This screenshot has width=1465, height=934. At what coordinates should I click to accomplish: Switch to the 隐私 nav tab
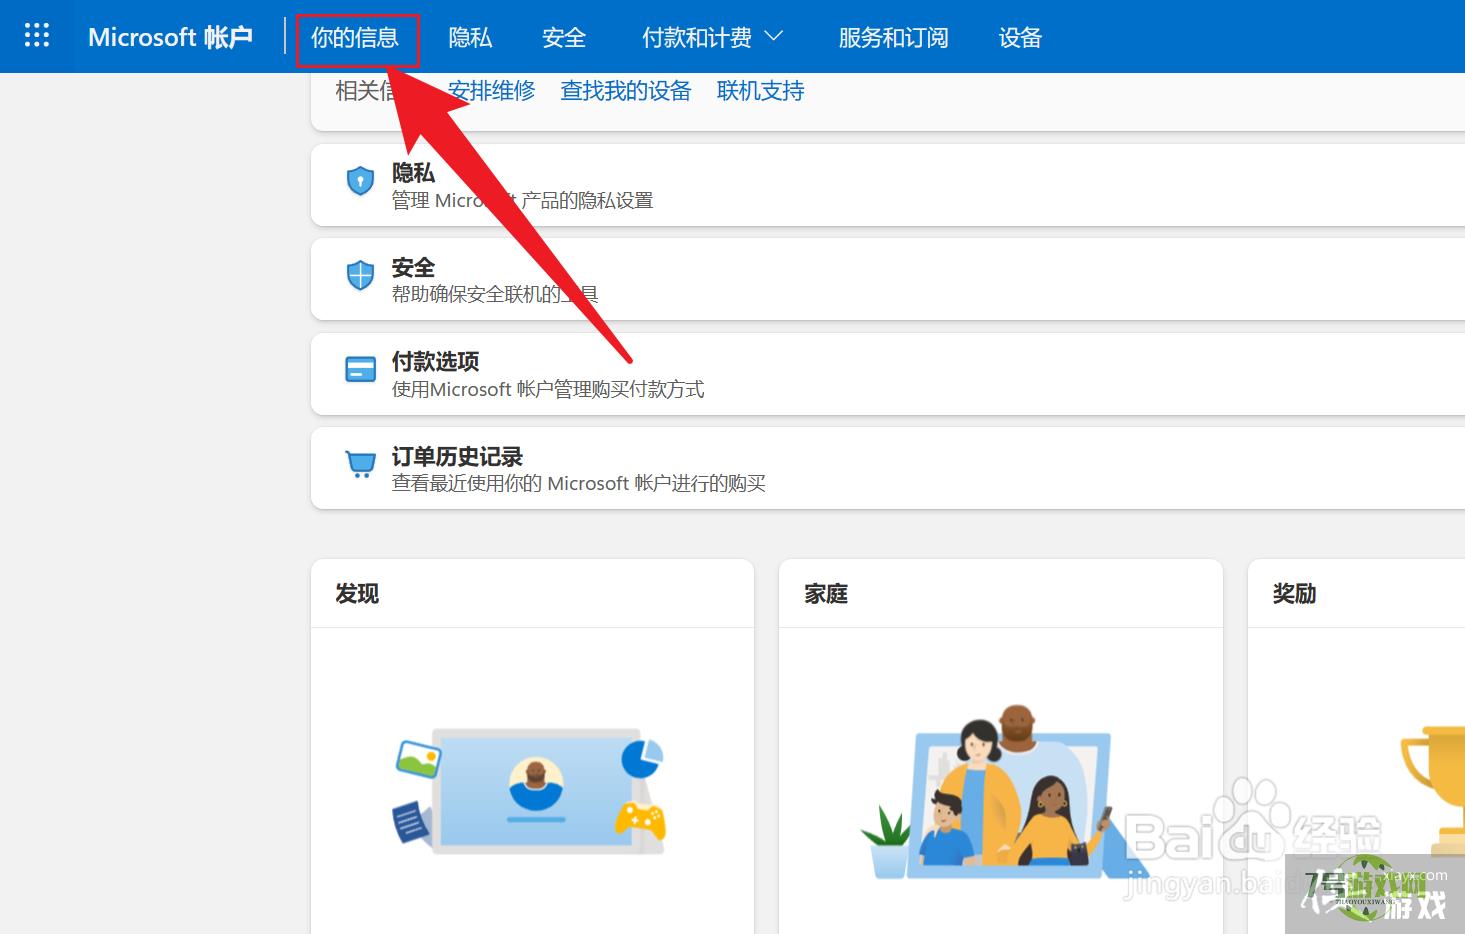(x=470, y=38)
